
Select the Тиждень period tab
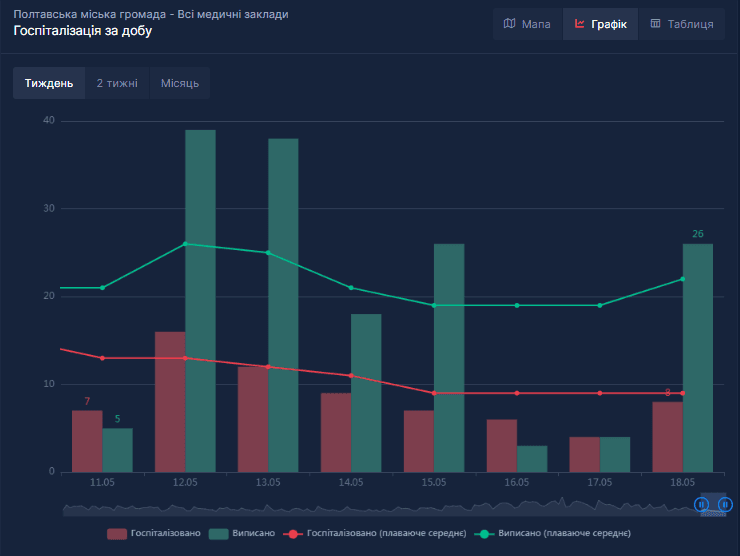(x=49, y=83)
